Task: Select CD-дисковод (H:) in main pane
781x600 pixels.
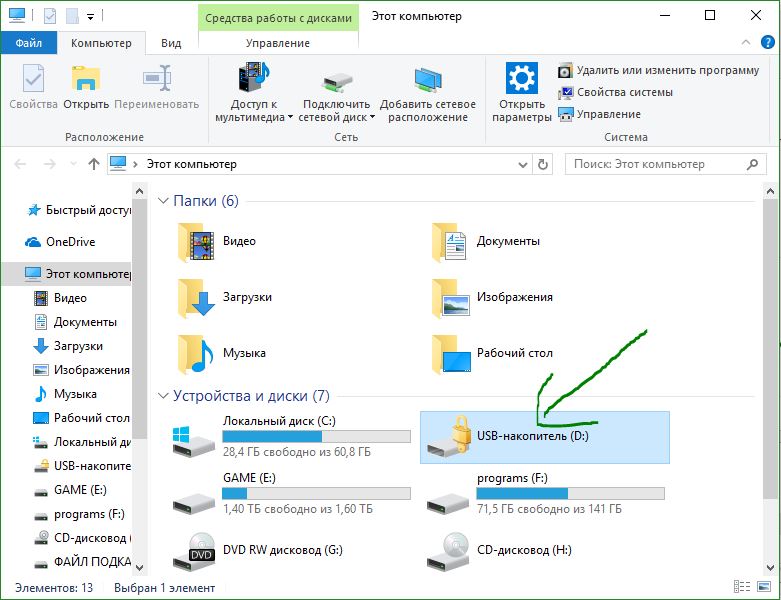Action: [499, 551]
